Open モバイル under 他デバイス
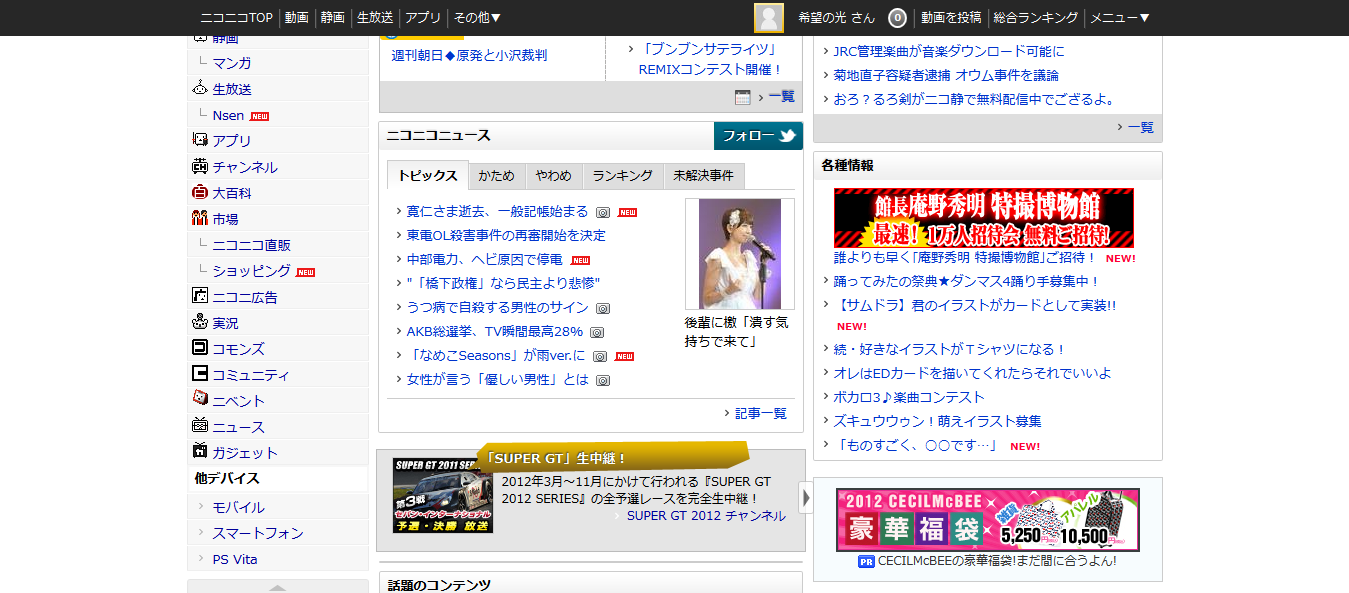The image size is (1349, 593). (x=239, y=507)
